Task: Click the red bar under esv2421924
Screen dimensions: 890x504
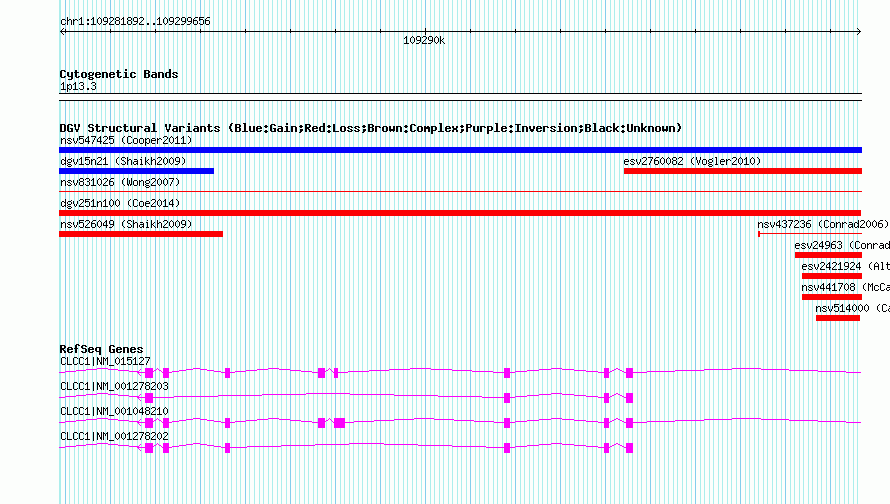Action: [832, 276]
